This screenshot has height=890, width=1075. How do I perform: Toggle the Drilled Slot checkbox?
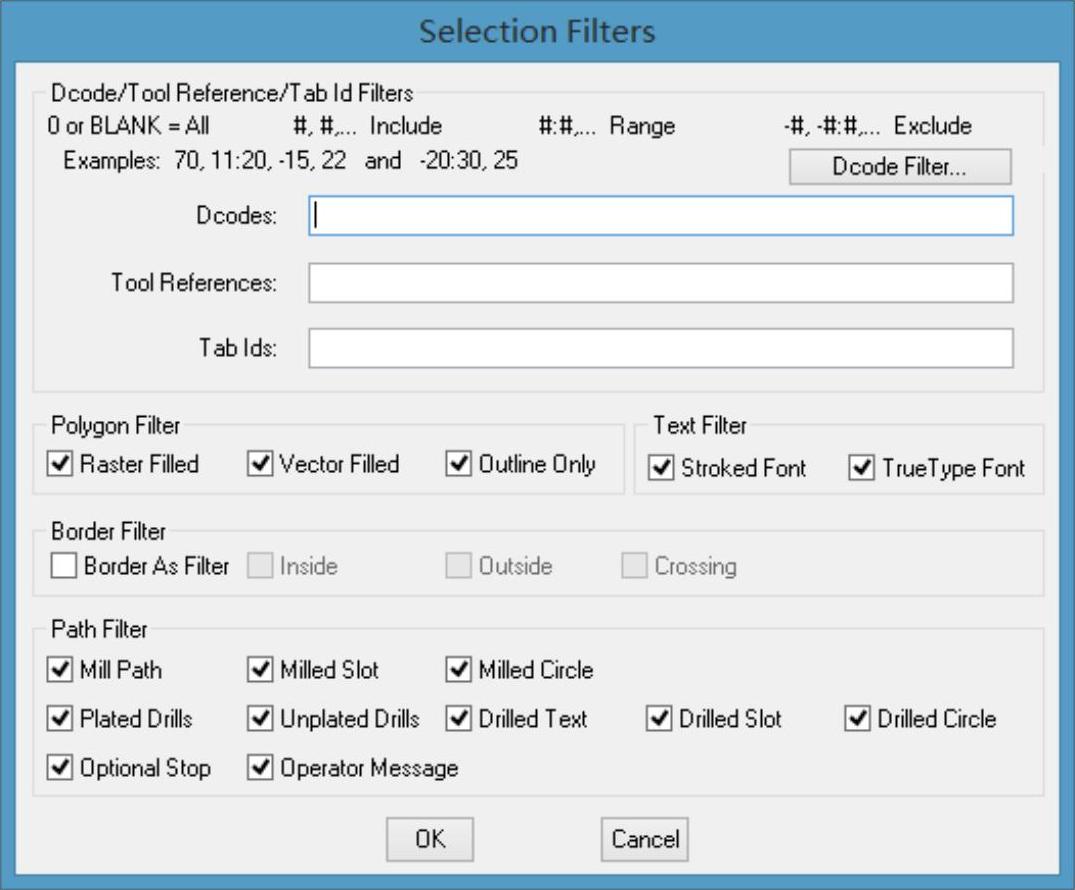(x=660, y=719)
